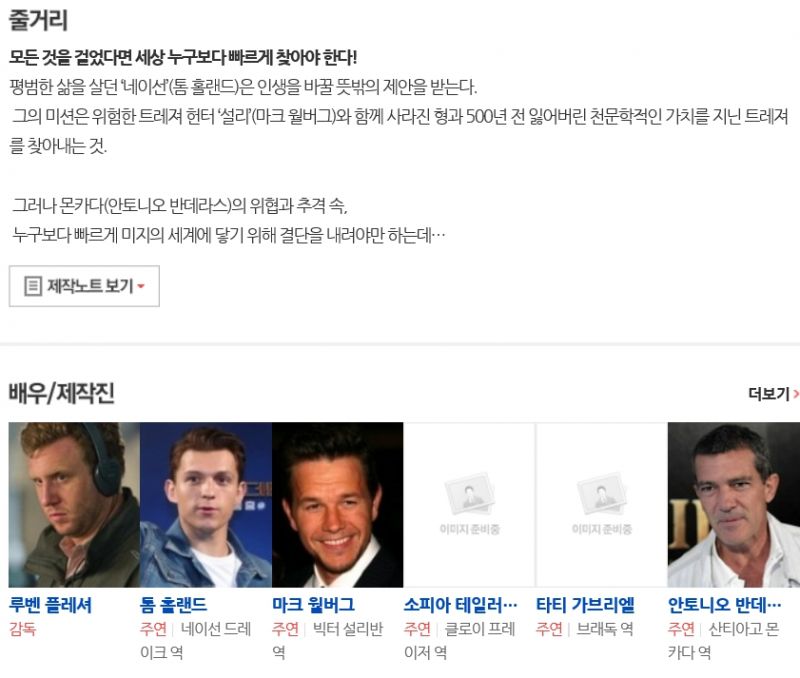Open the 루벤 플레셔 name link

point(51,605)
